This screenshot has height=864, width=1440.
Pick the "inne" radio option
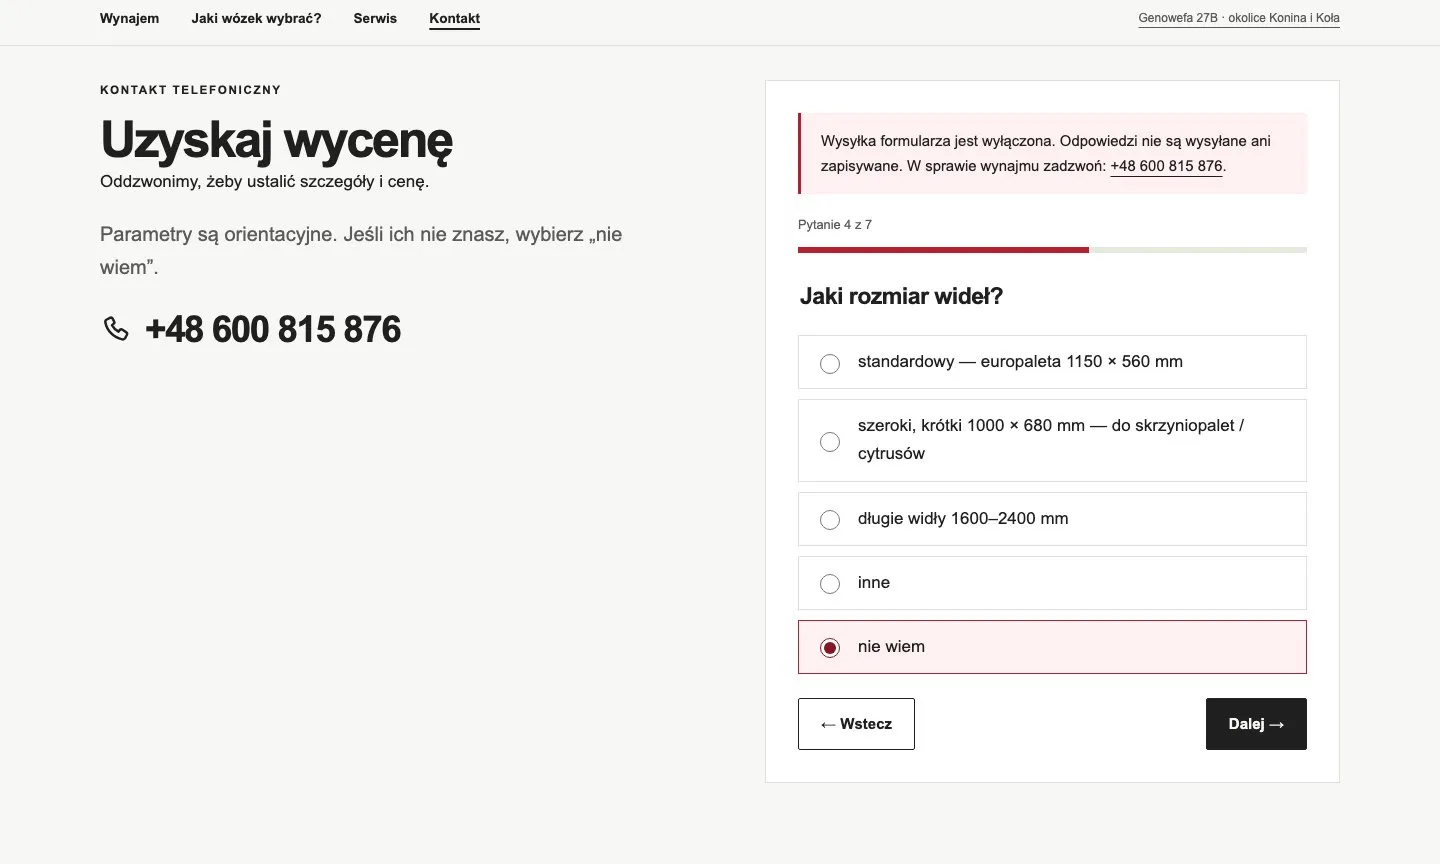pyautogui.click(x=1052, y=583)
